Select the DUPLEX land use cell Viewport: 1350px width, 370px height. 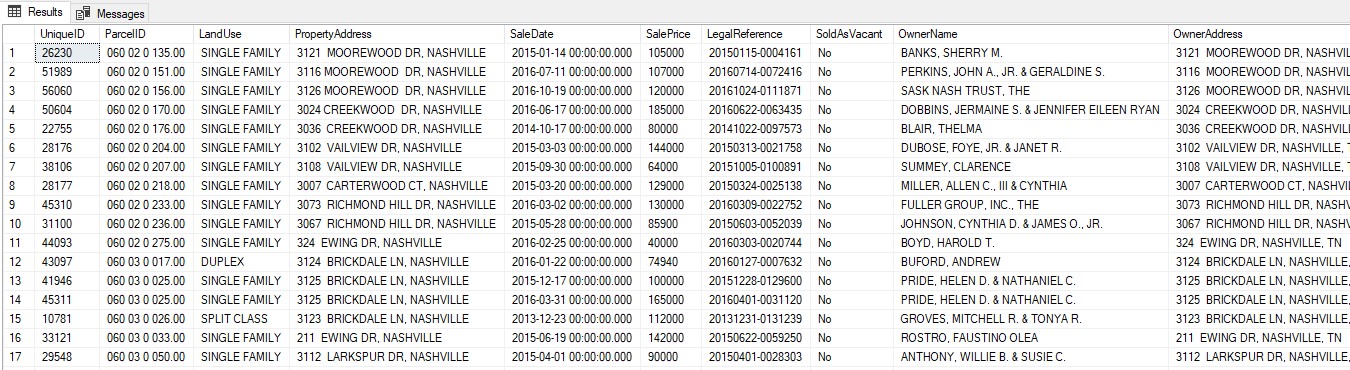(x=242, y=262)
